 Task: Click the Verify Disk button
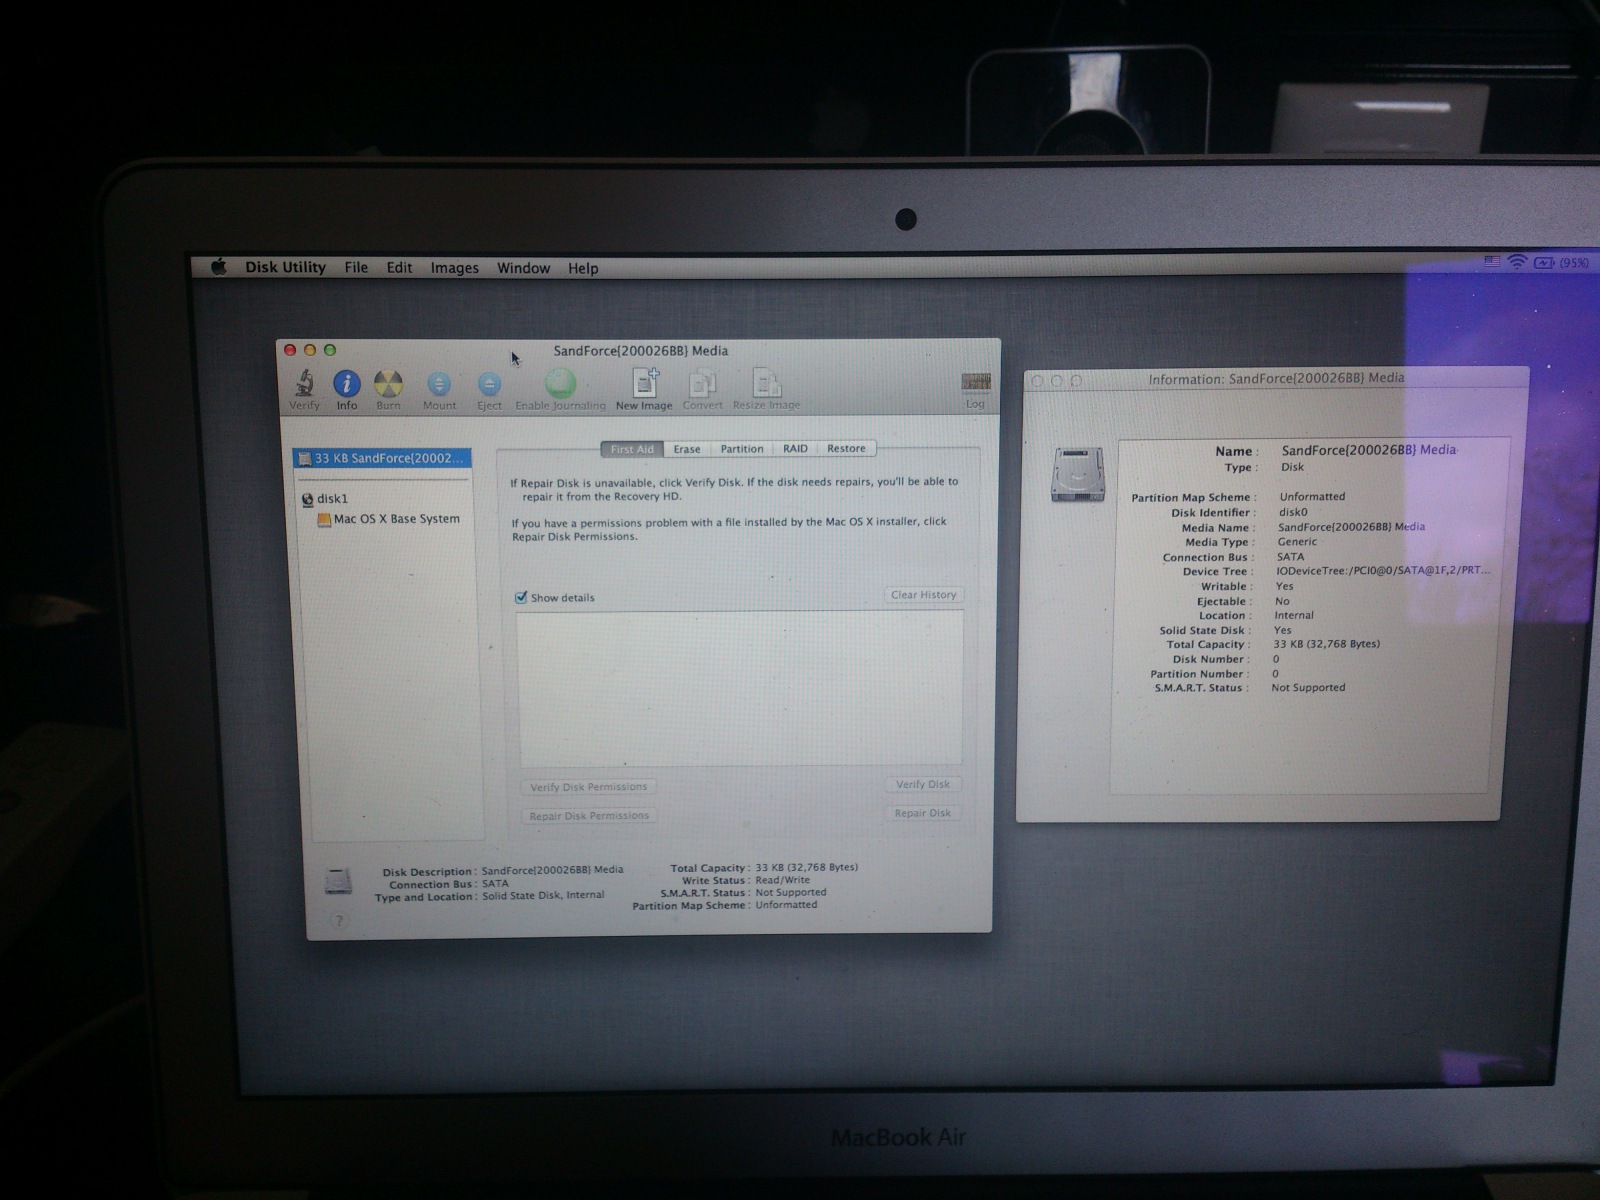923,784
